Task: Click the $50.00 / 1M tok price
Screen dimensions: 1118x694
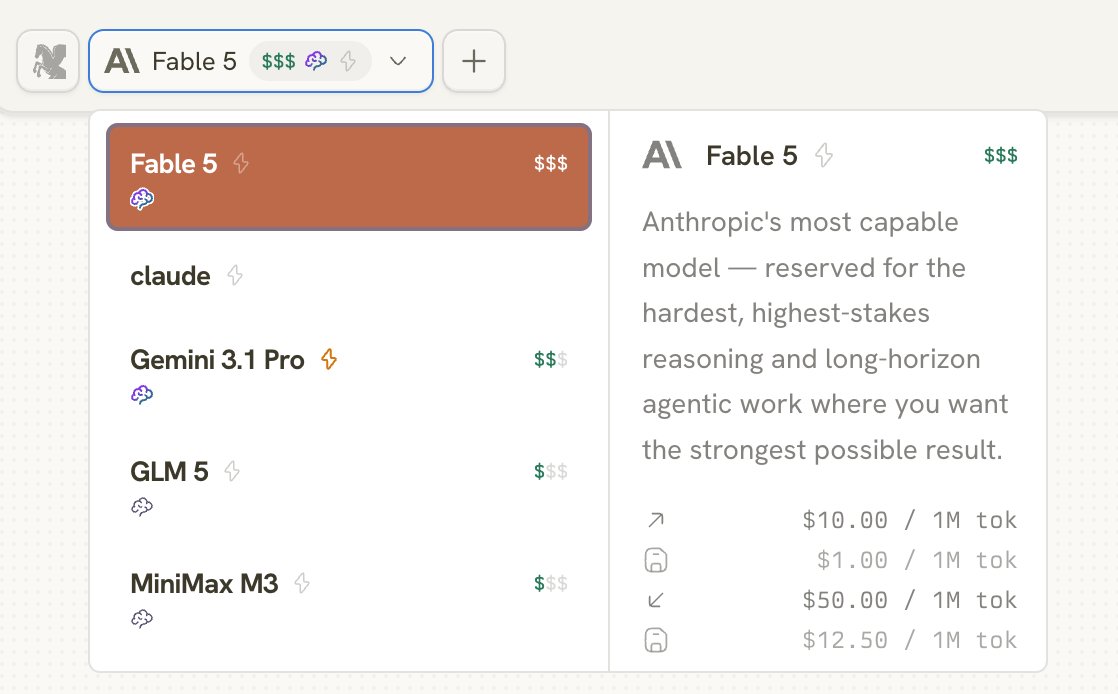Action: click(x=910, y=600)
